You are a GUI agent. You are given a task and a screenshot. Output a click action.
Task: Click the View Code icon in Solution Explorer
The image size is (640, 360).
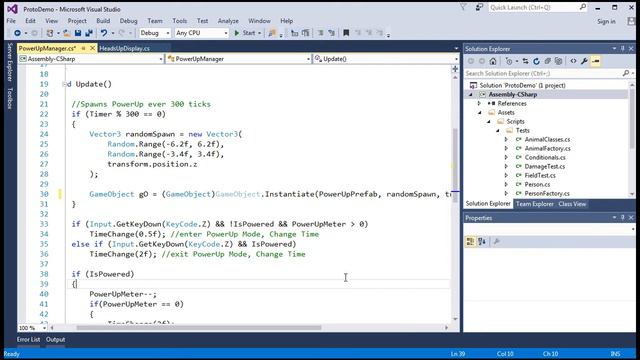(573, 61)
